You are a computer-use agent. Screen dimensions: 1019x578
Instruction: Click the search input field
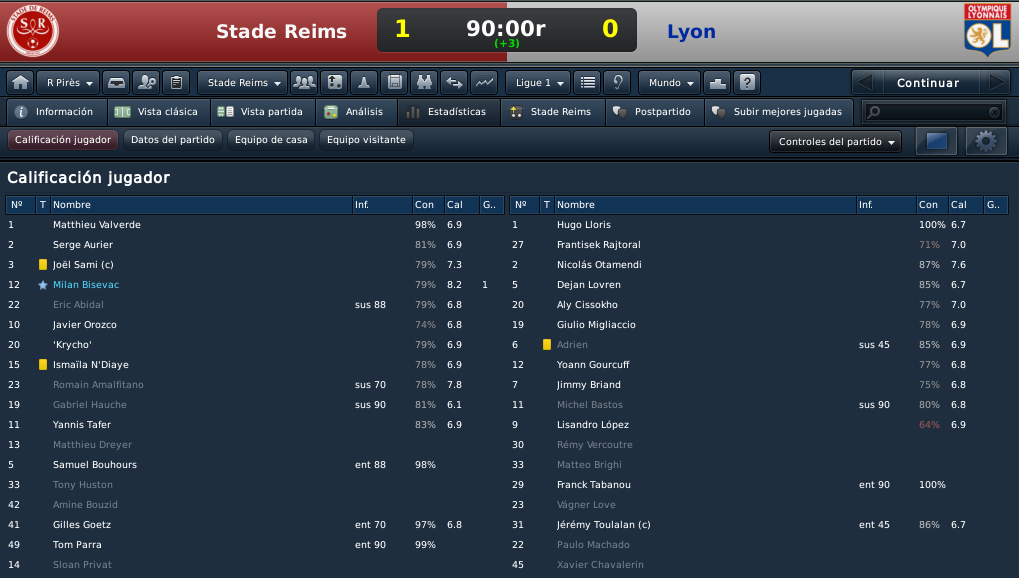click(x=934, y=112)
